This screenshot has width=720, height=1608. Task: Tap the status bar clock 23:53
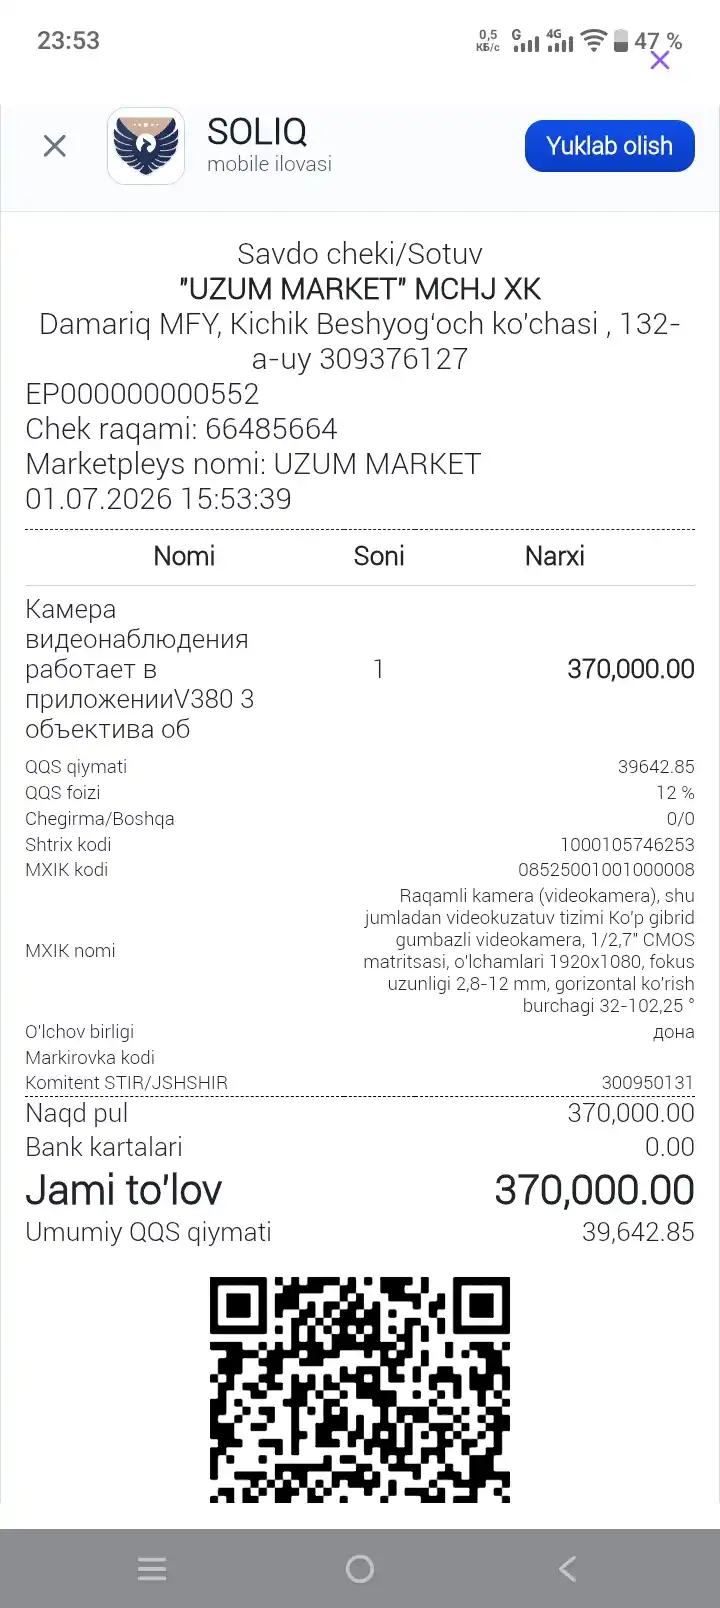68,41
